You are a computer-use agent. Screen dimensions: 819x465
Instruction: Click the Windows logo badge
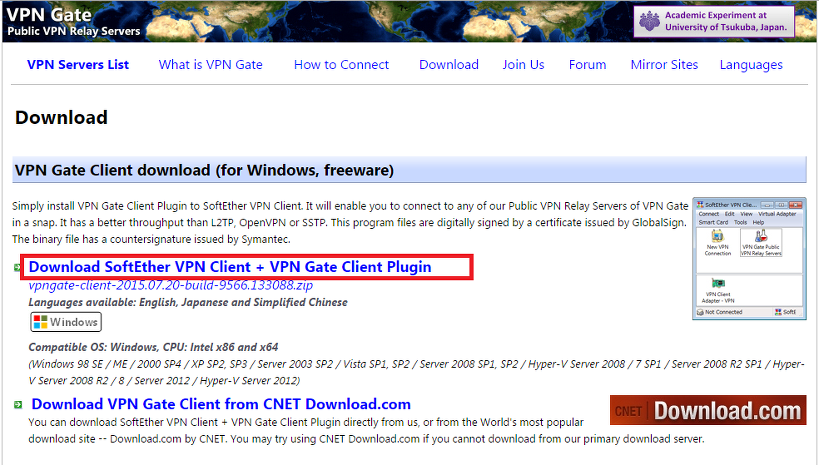(x=65, y=322)
